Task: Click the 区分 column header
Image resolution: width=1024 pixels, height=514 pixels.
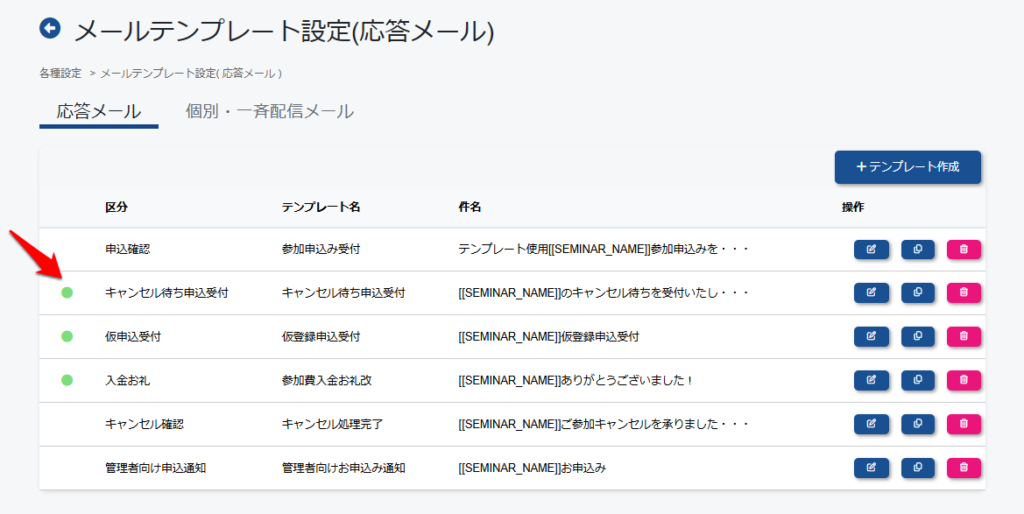Action: coord(116,207)
